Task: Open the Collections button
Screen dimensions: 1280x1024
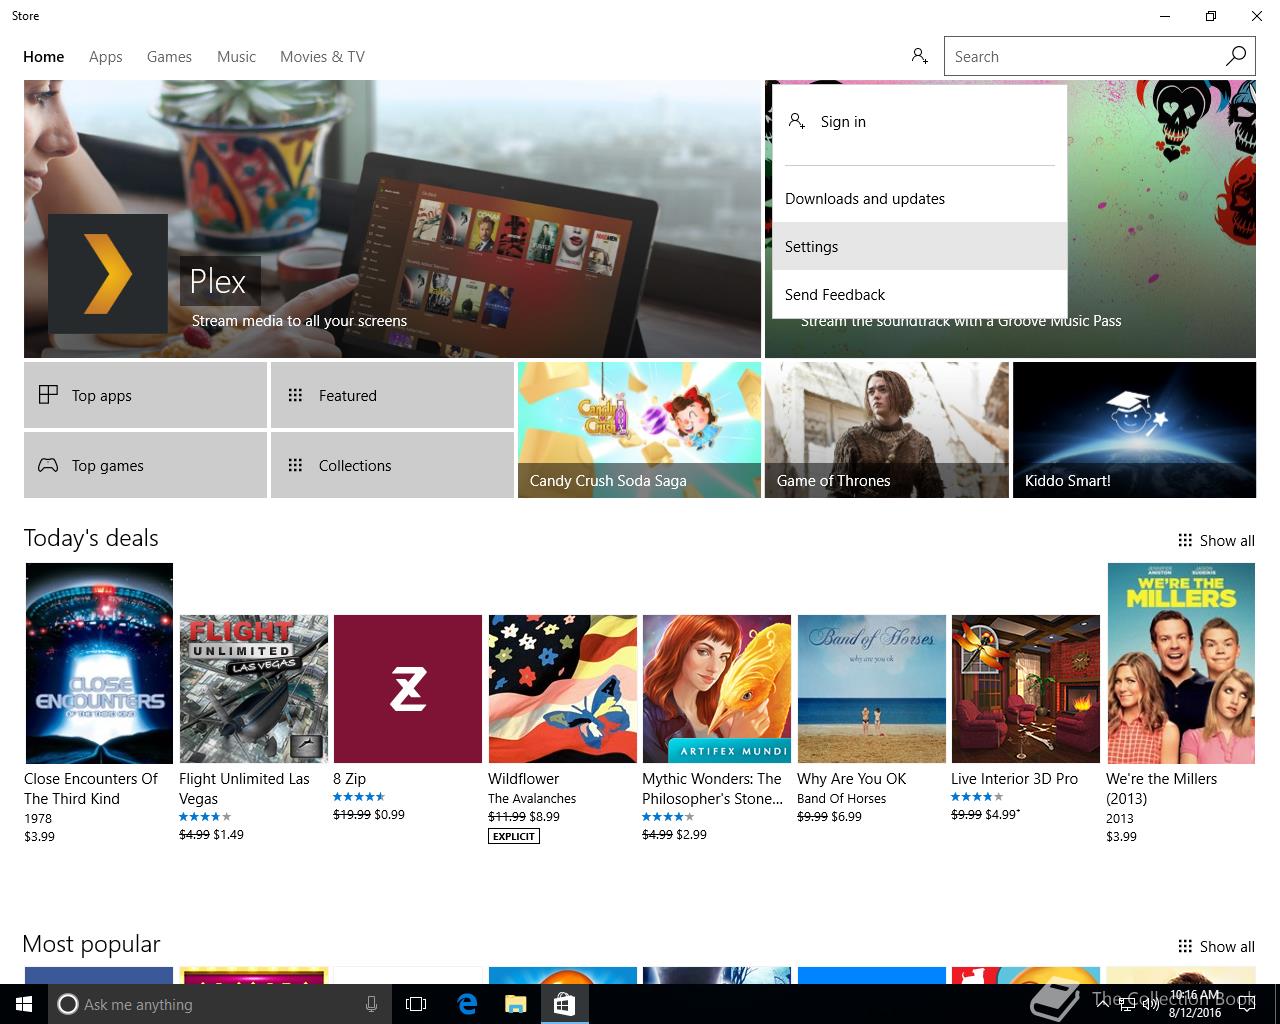Action: click(x=392, y=465)
